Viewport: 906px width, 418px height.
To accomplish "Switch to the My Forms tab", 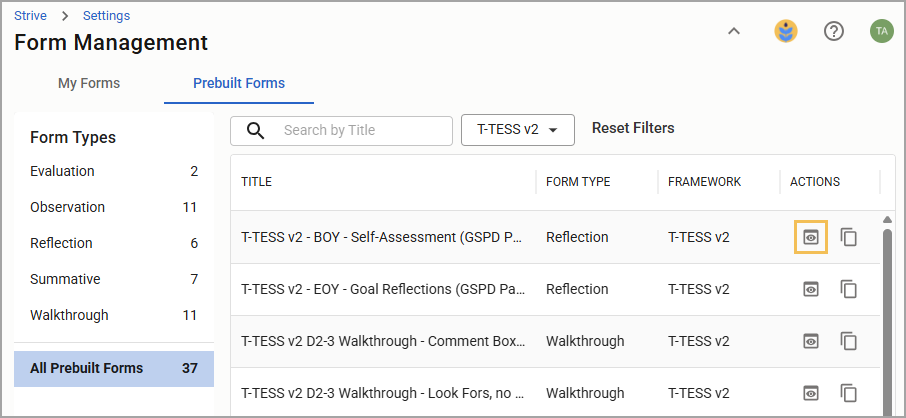I will [x=89, y=83].
